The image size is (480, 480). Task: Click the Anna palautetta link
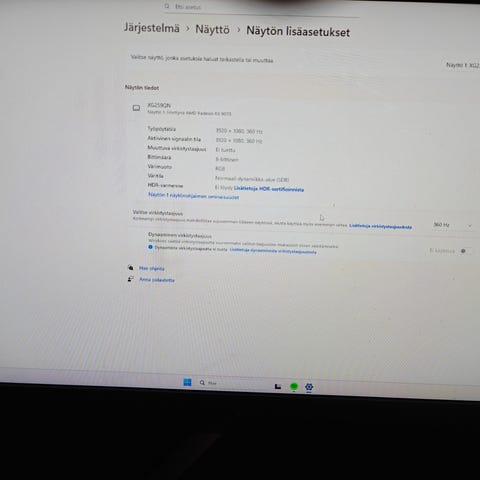(x=157, y=280)
